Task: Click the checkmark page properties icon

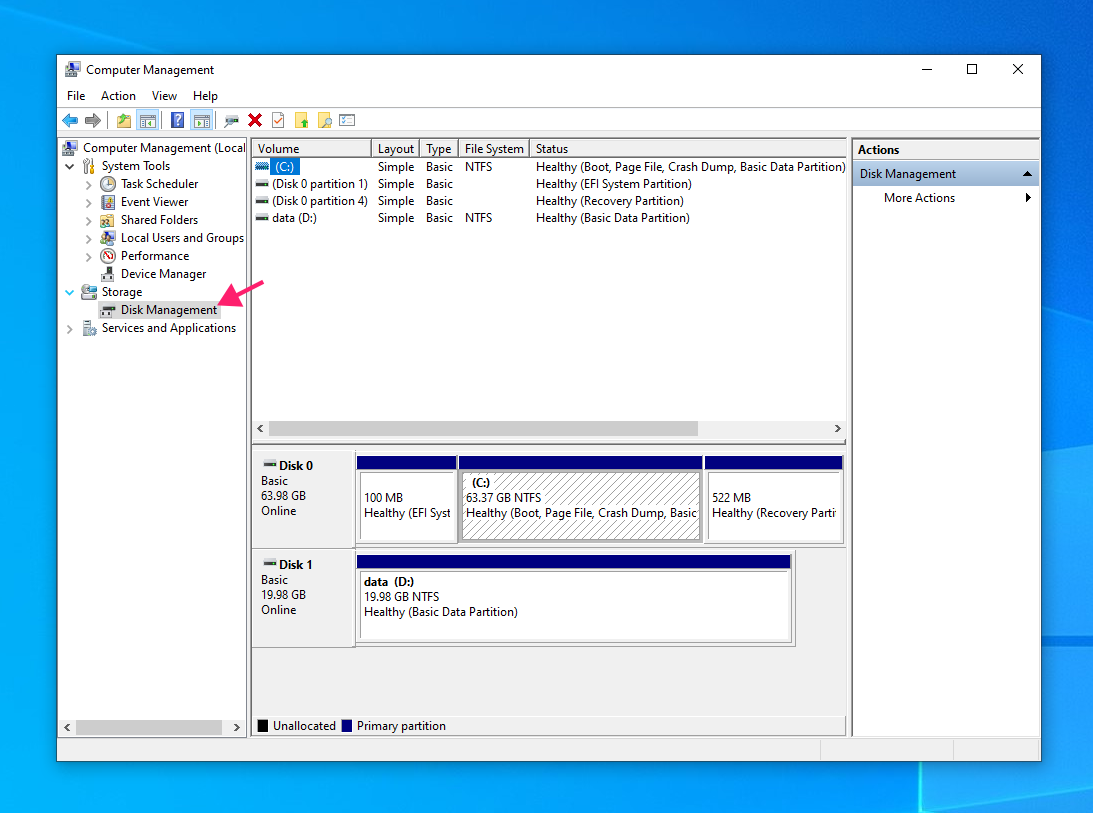Action: 278,121
